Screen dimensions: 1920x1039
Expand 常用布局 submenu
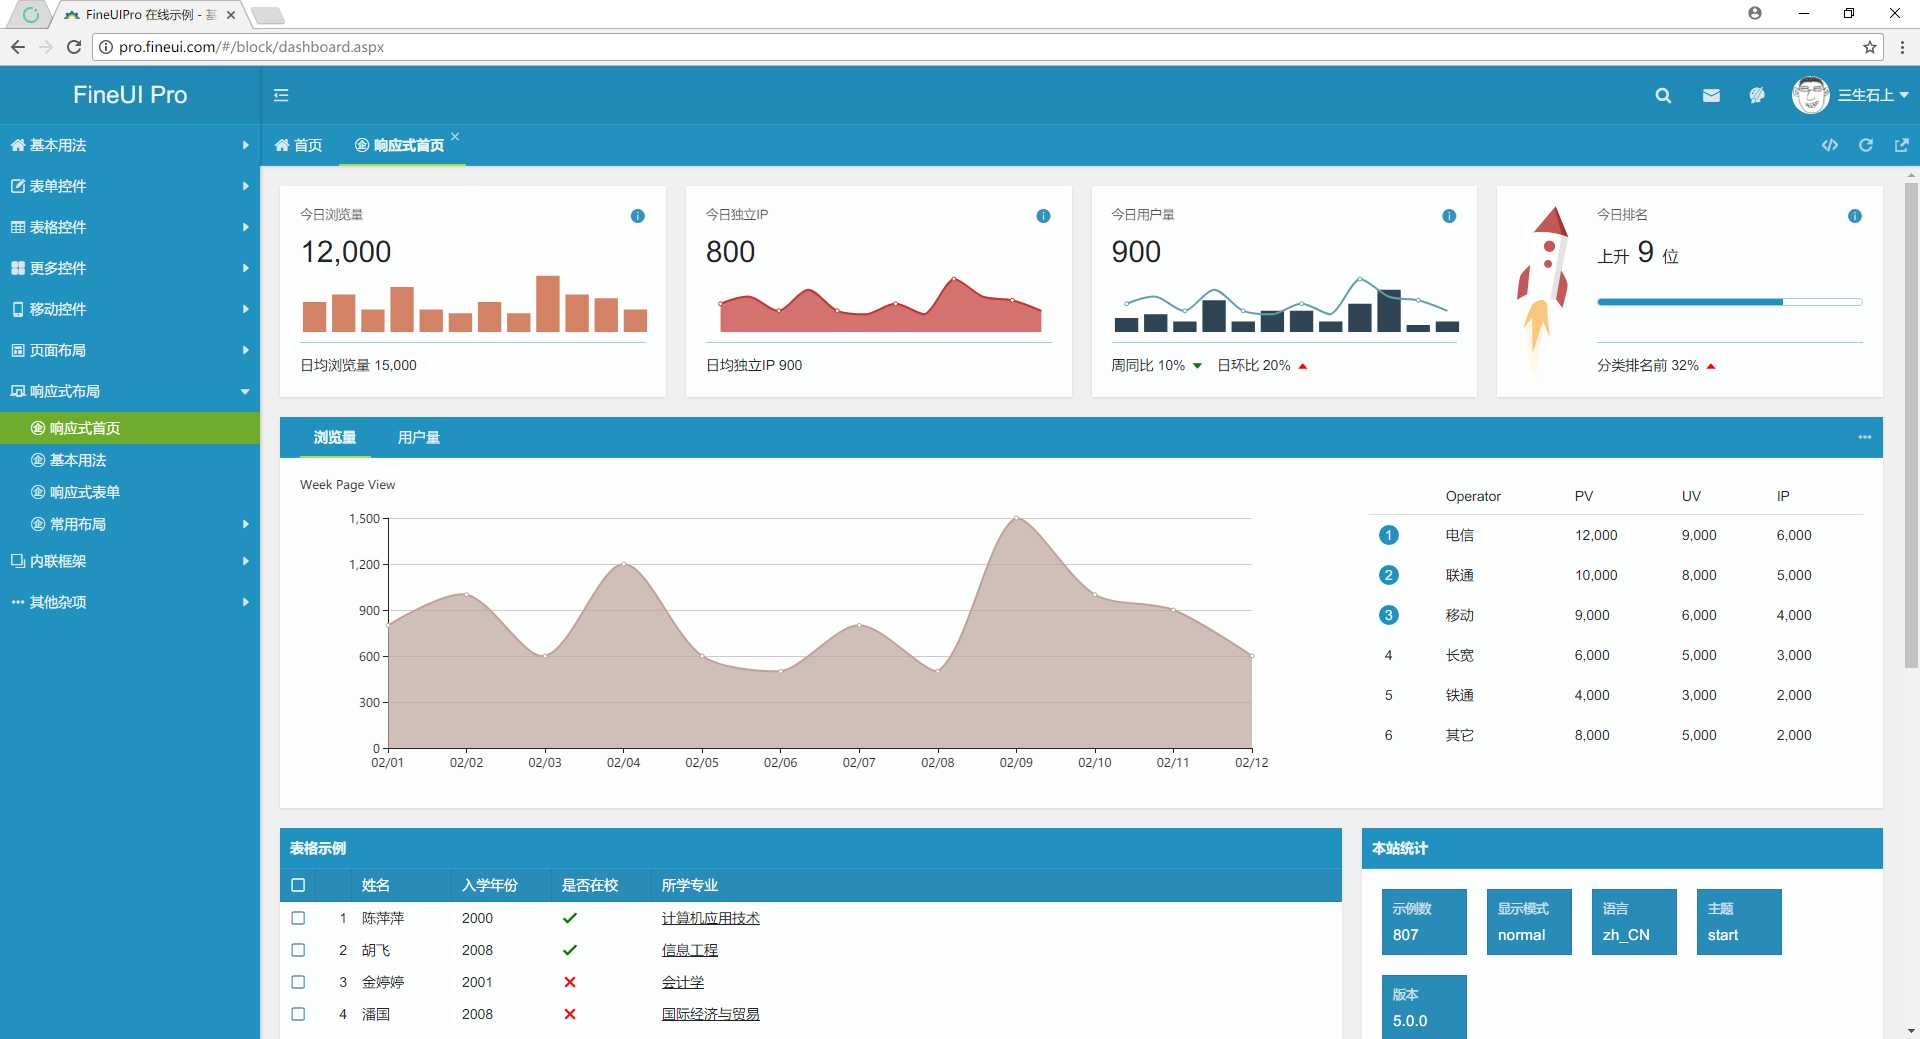(x=130, y=524)
